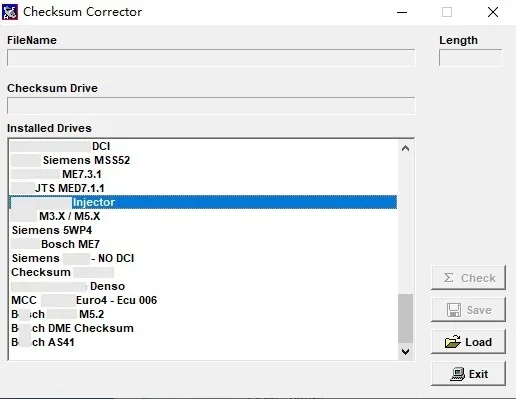Select MCC Euro4 - Ecu 006 entry
This screenshot has height=399, width=516.
click(203, 300)
